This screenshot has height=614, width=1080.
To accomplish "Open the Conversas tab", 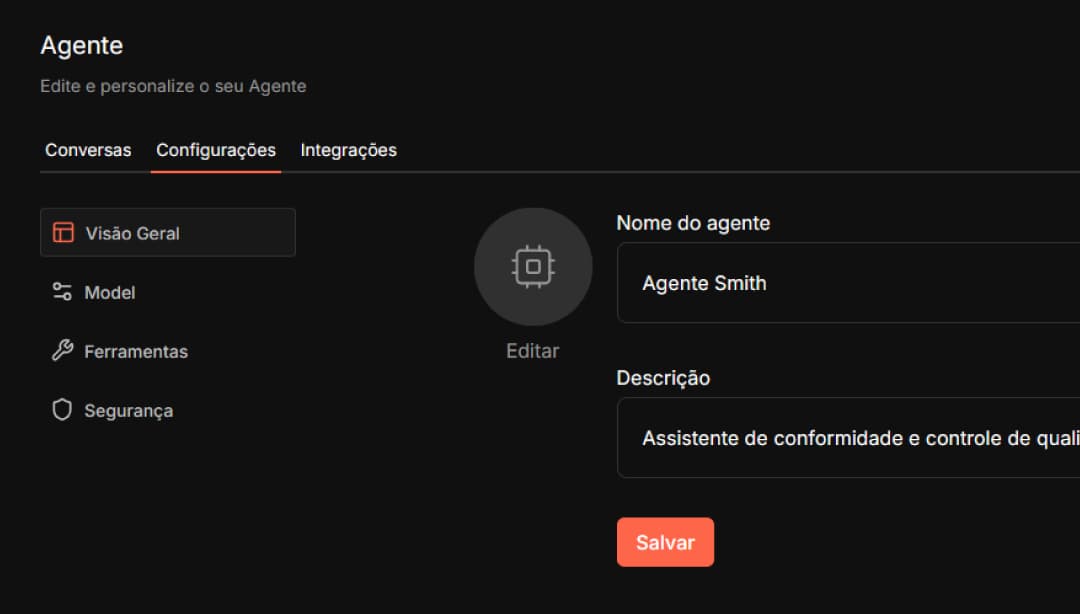I will pos(88,150).
